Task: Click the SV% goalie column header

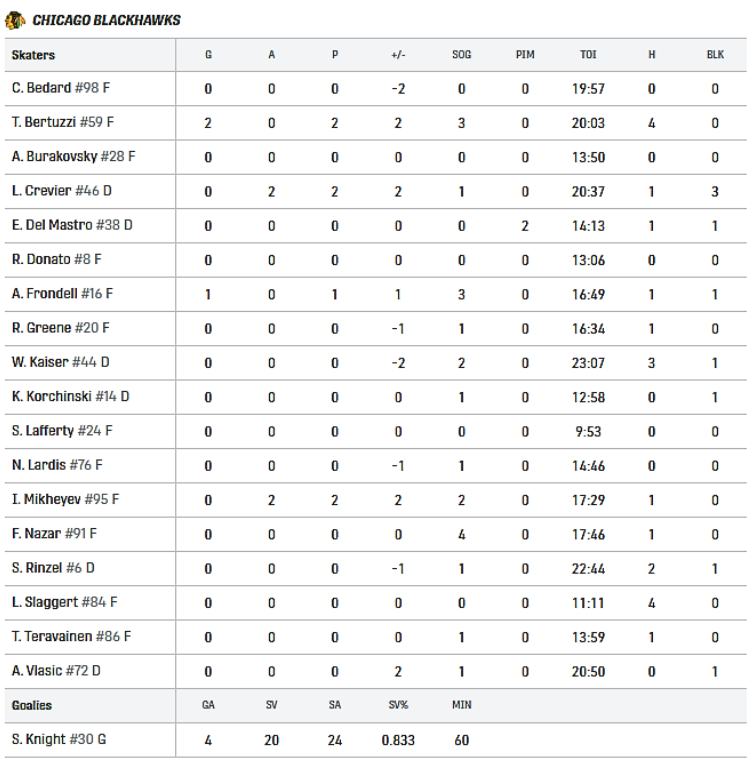Action: coord(398,705)
